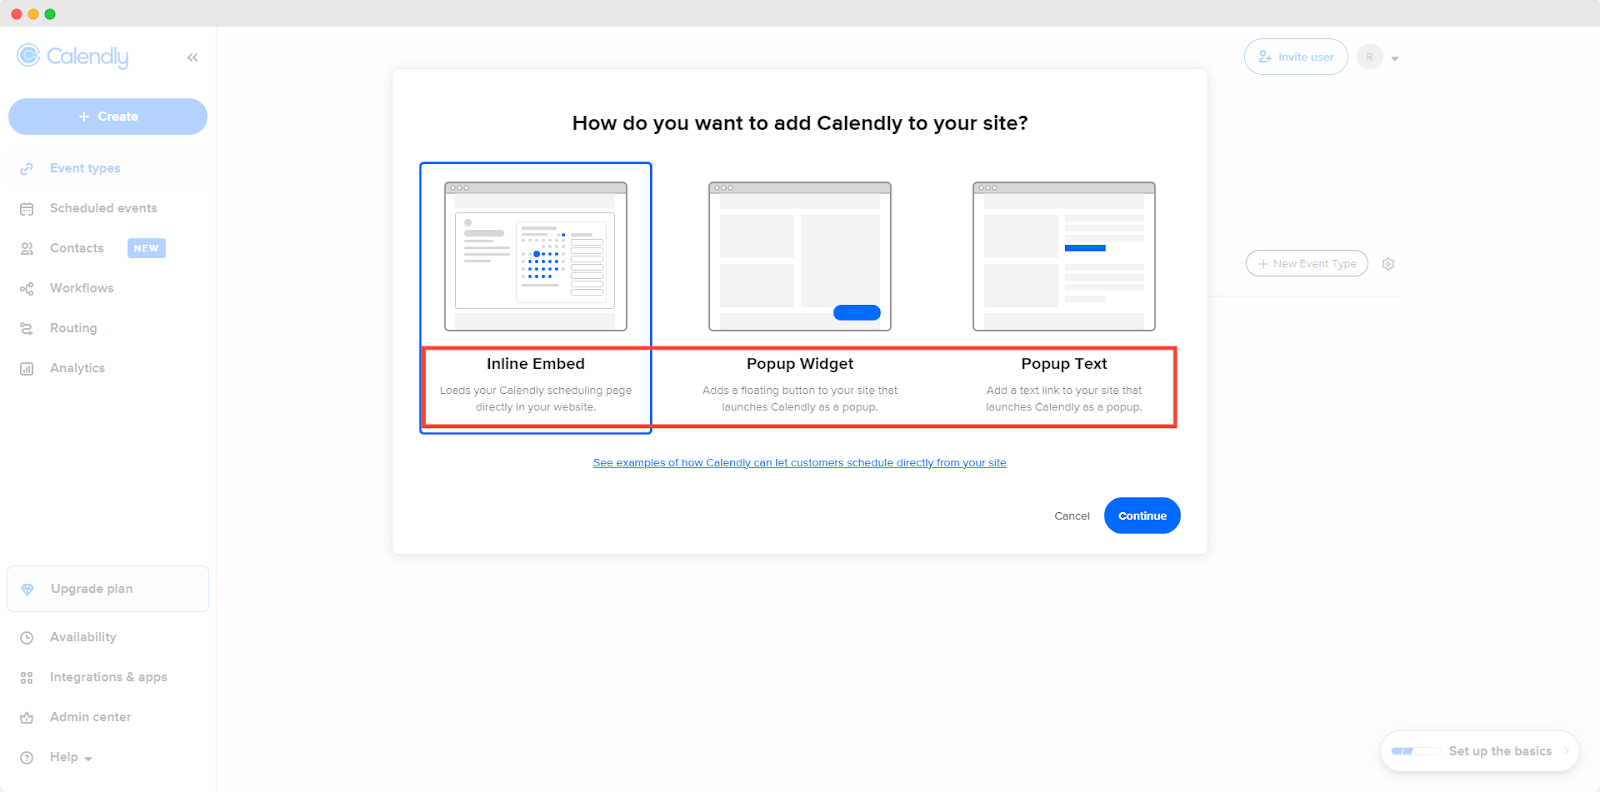
Task: Click the NEW badge beside Contacts
Action: [x=146, y=248]
